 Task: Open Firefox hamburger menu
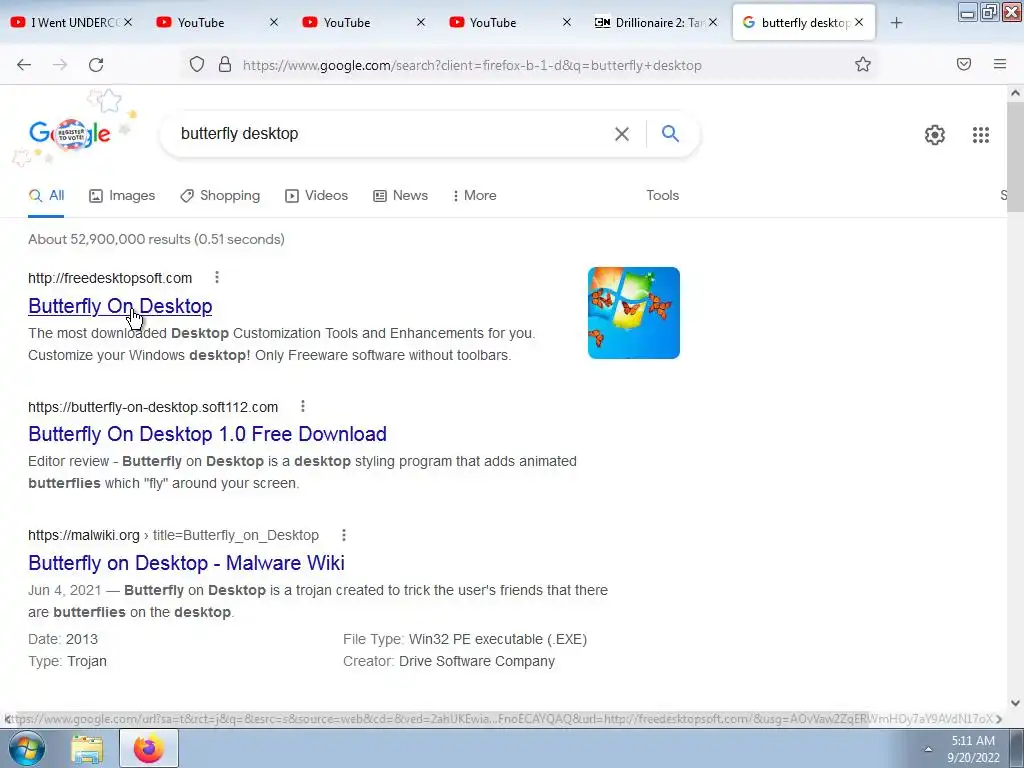coord(1000,64)
